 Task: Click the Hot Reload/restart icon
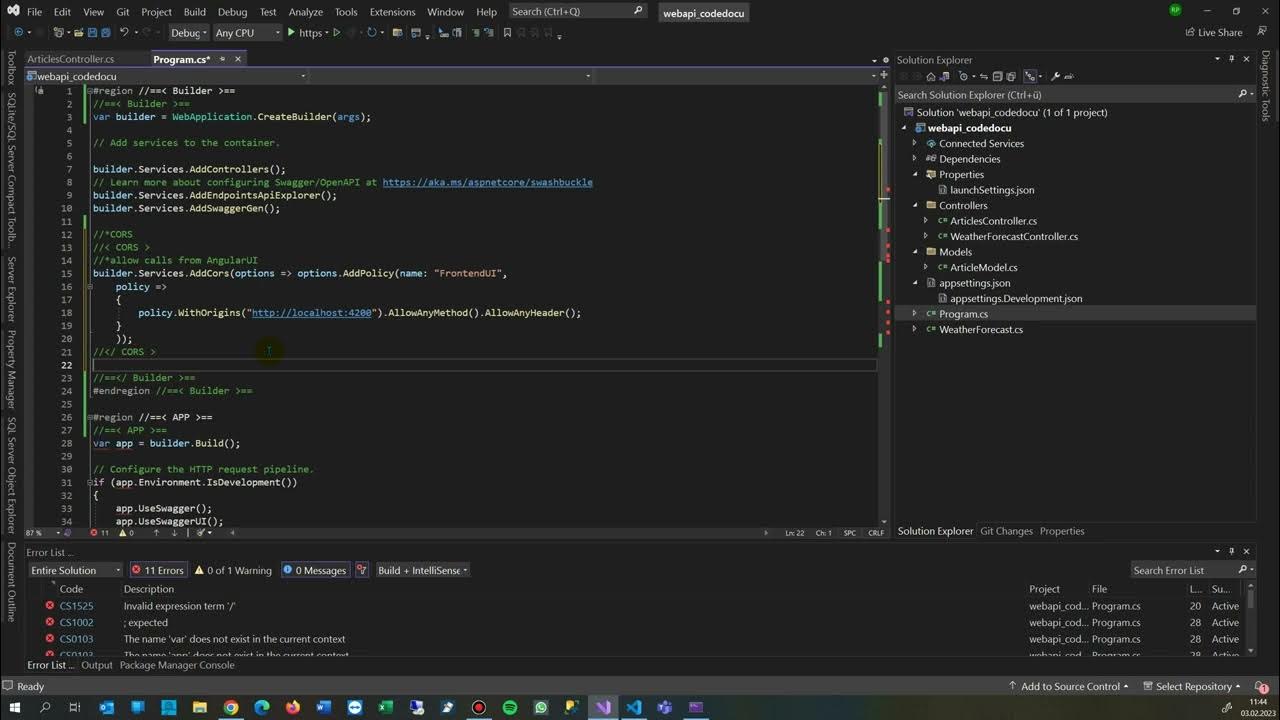point(371,32)
